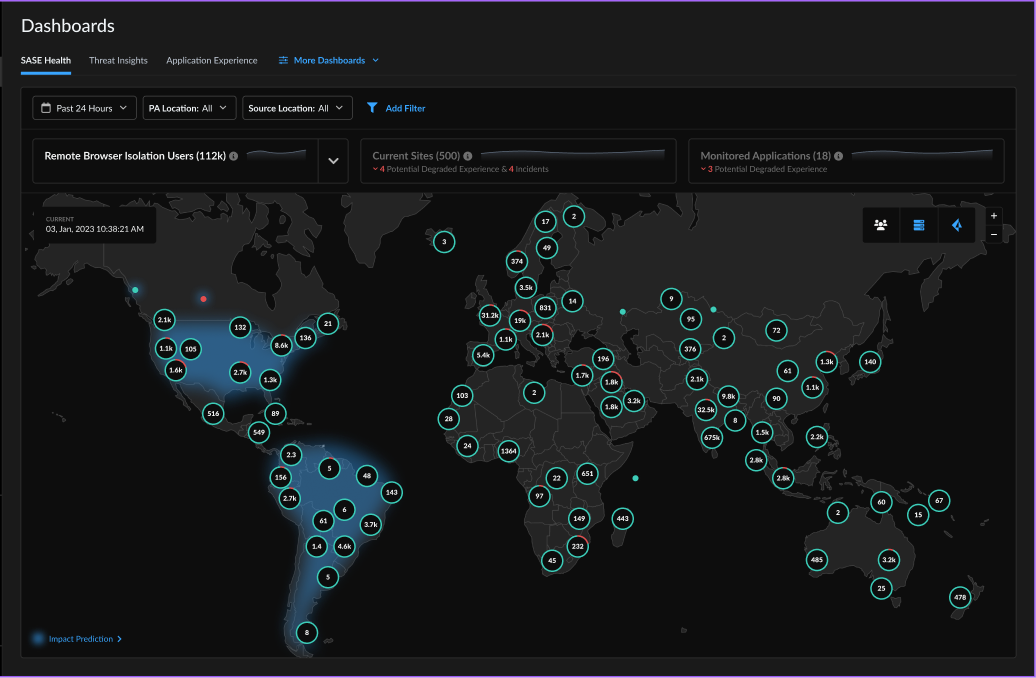The width and height of the screenshot is (1036, 678).
Task: Click the calendar icon in time filter
Action: click(x=46, y=108)
